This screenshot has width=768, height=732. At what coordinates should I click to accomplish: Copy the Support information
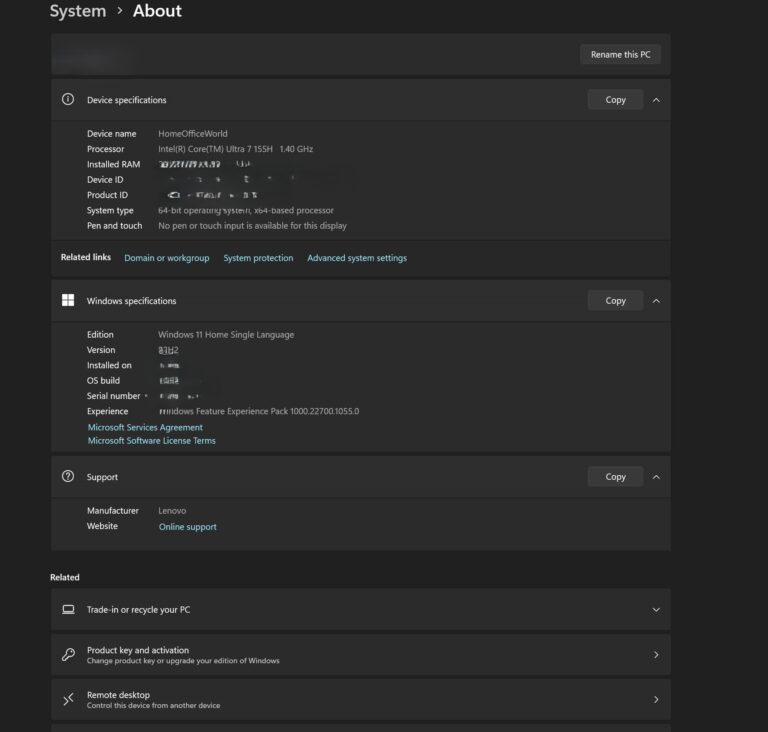[x=615, y=477]
